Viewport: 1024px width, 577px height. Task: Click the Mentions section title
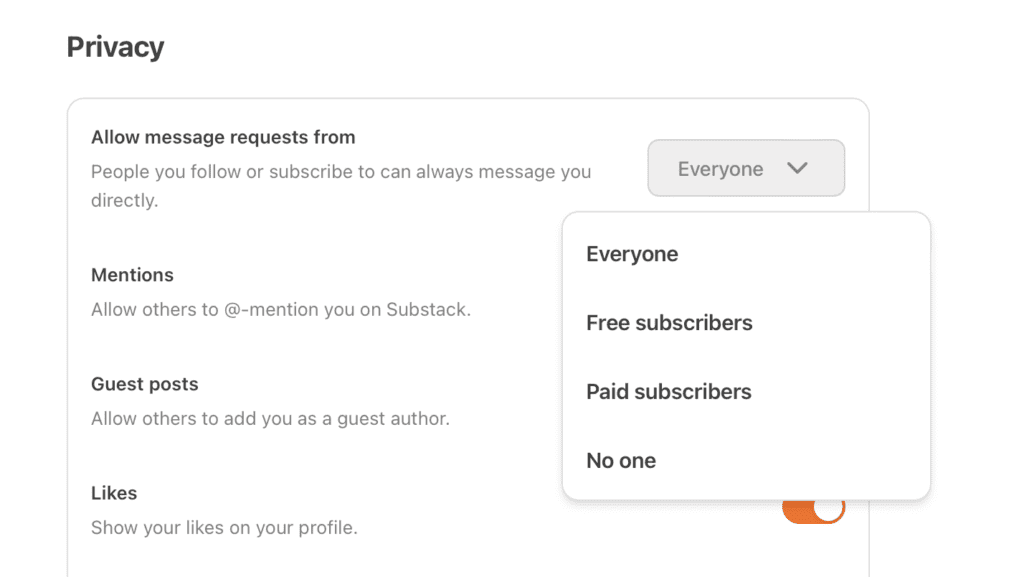pyautogui.click(x=132, y=275)
